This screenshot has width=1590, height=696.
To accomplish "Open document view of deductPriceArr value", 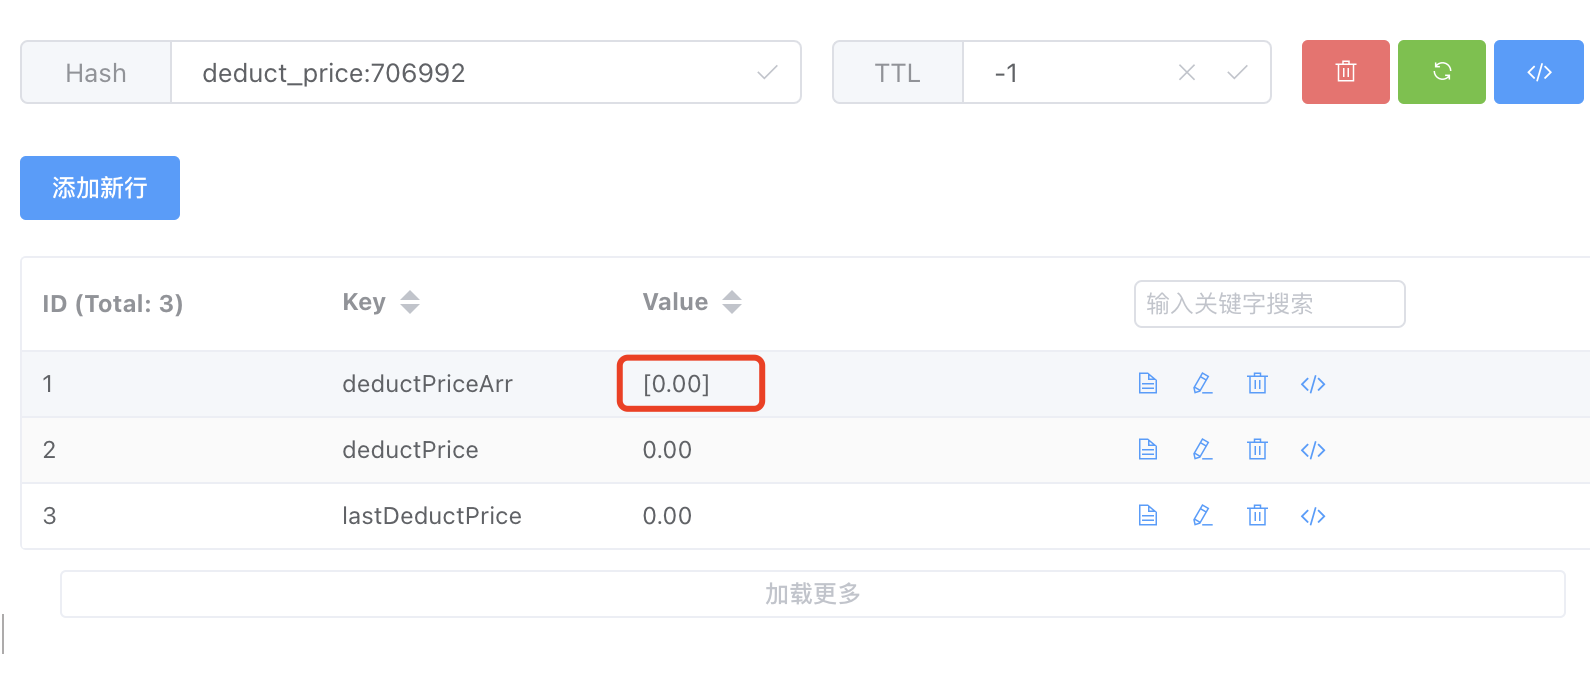I will 1147,383.
